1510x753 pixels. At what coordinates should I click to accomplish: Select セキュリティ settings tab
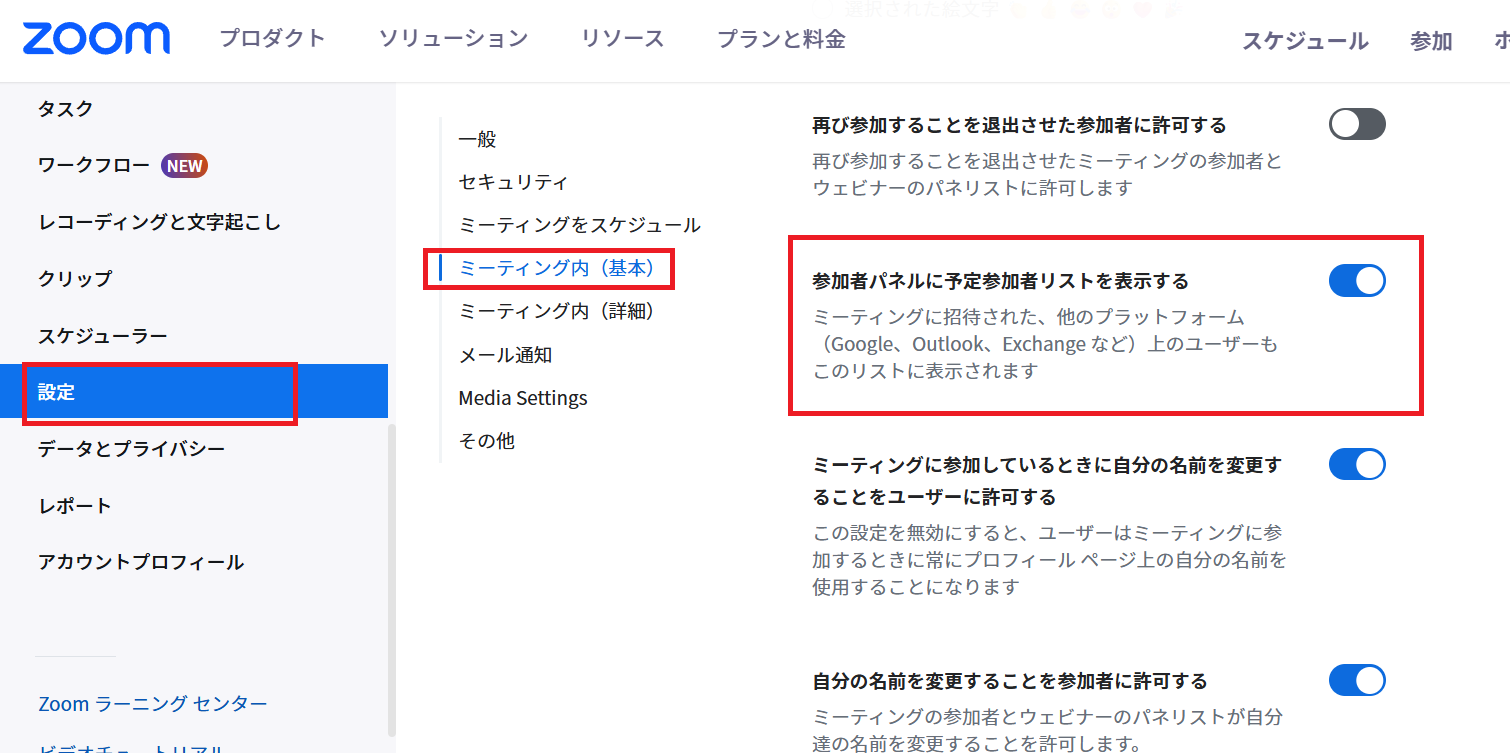[x=513, y=182]
